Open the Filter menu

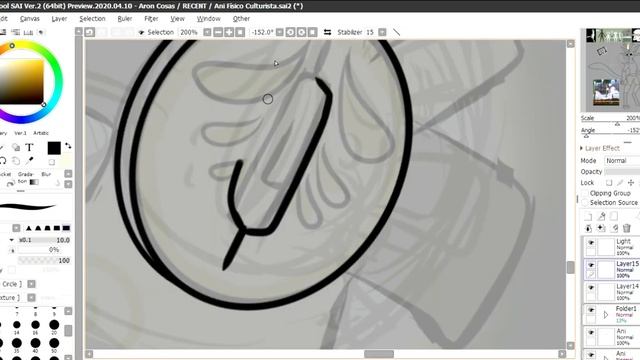coord(151,19)
